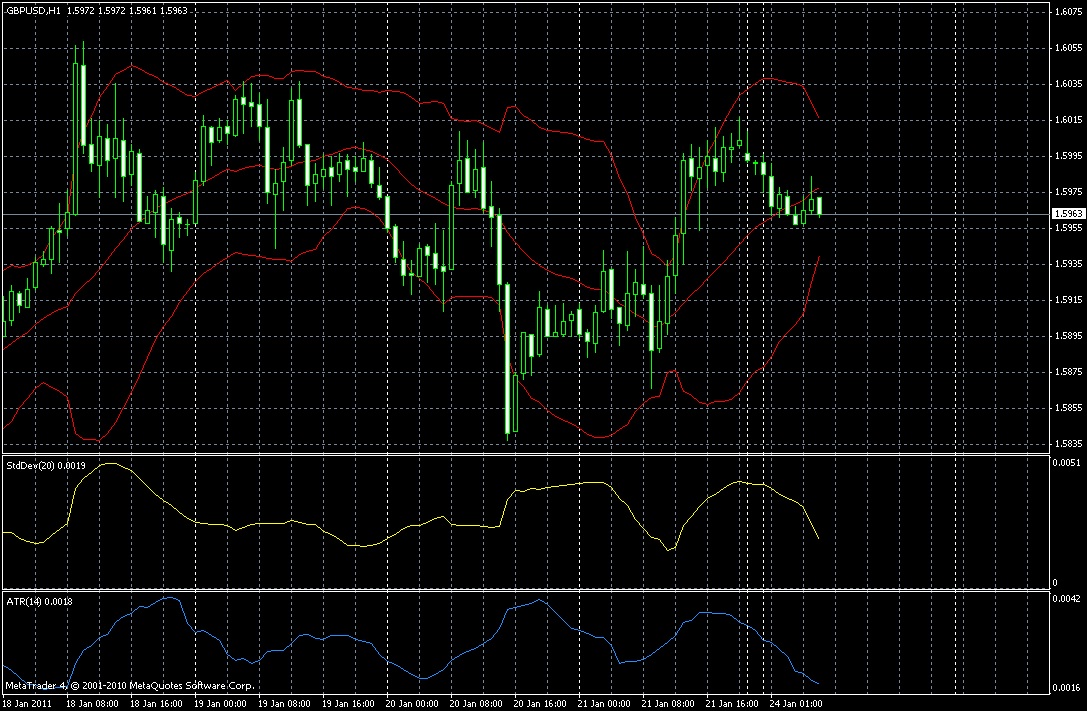This screenshot has height=711, width=1087.
Task: Select the StdDev(20) 0.0019 indicator label
Action: (x=46, y=466)
